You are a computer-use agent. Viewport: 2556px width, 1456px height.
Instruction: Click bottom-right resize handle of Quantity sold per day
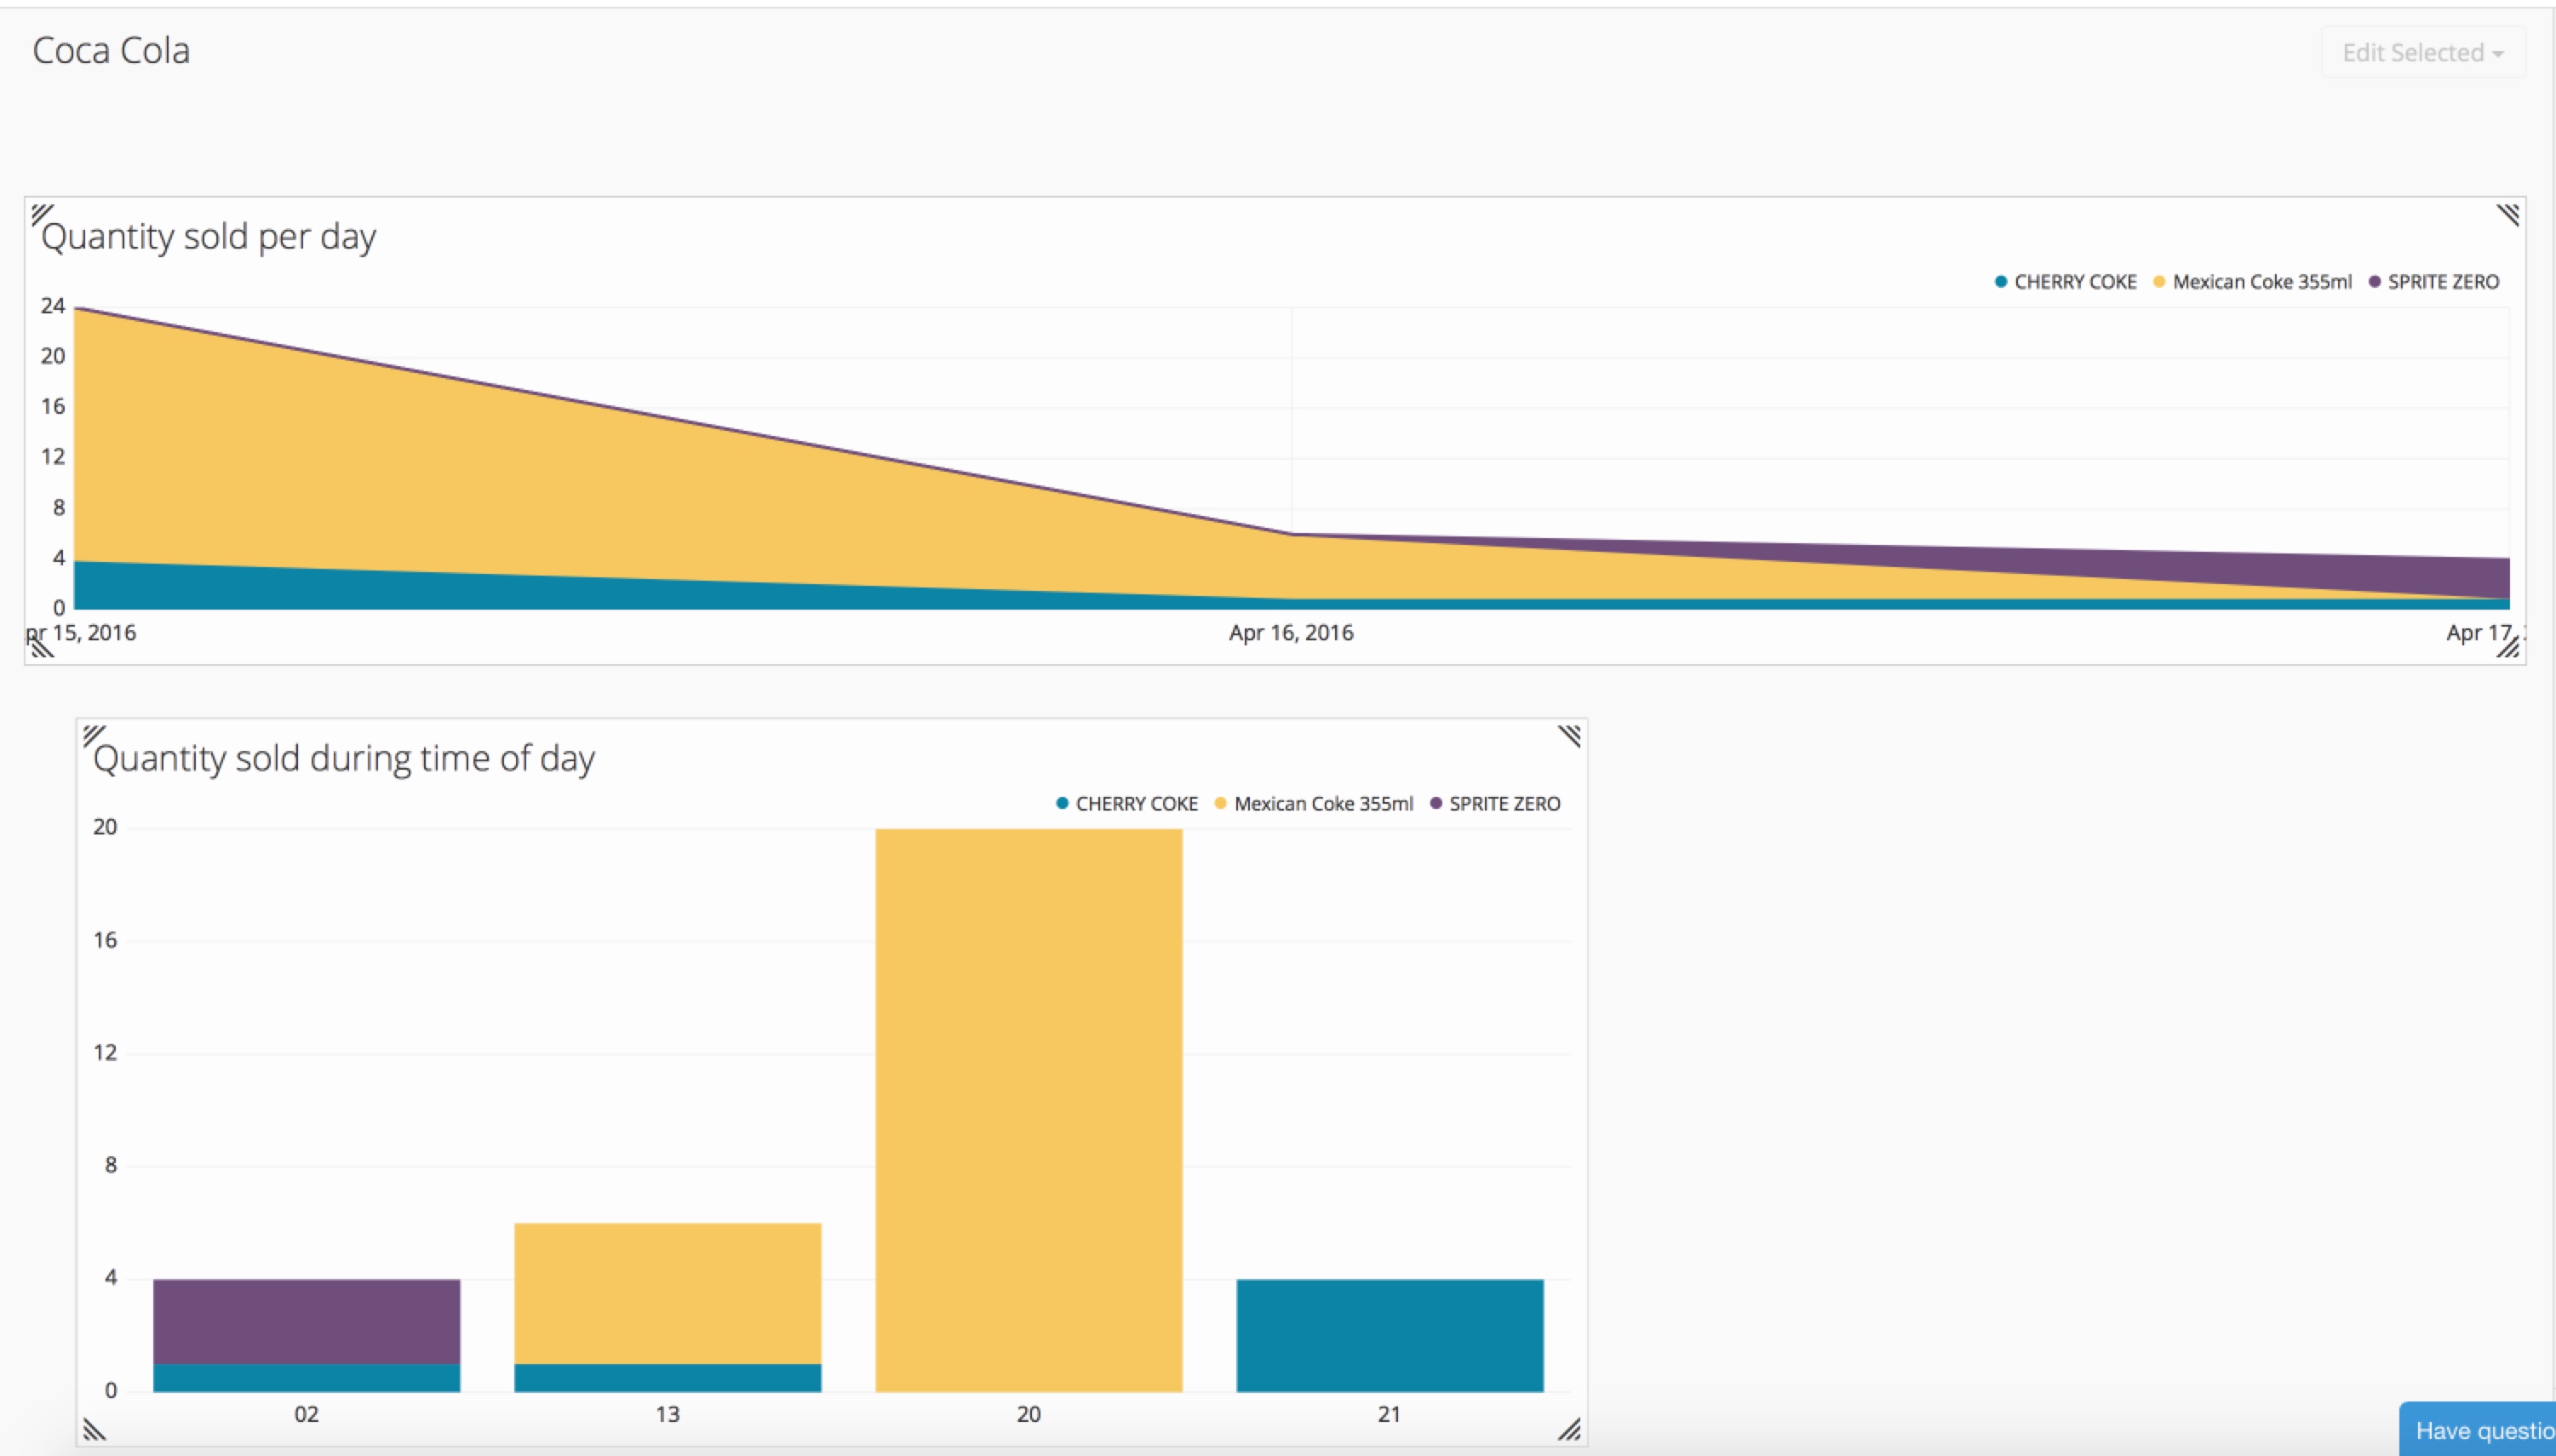2507,647
